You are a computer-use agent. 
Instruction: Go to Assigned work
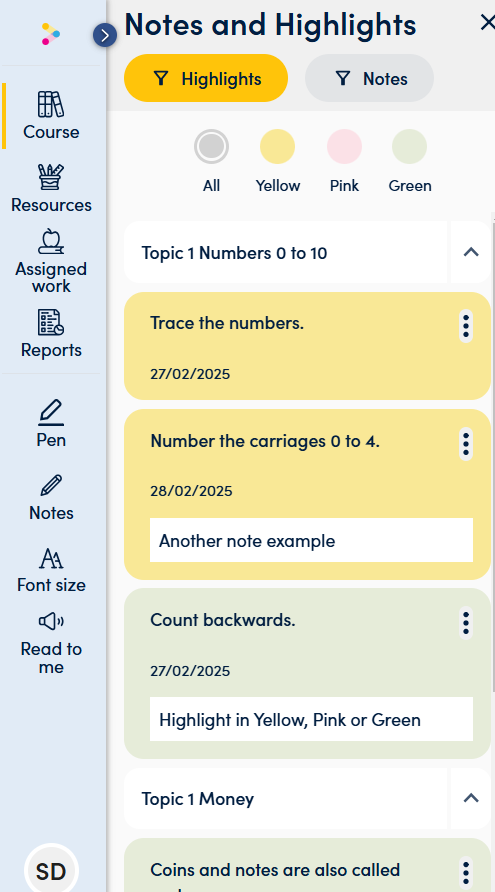click(x=51, y=261)
